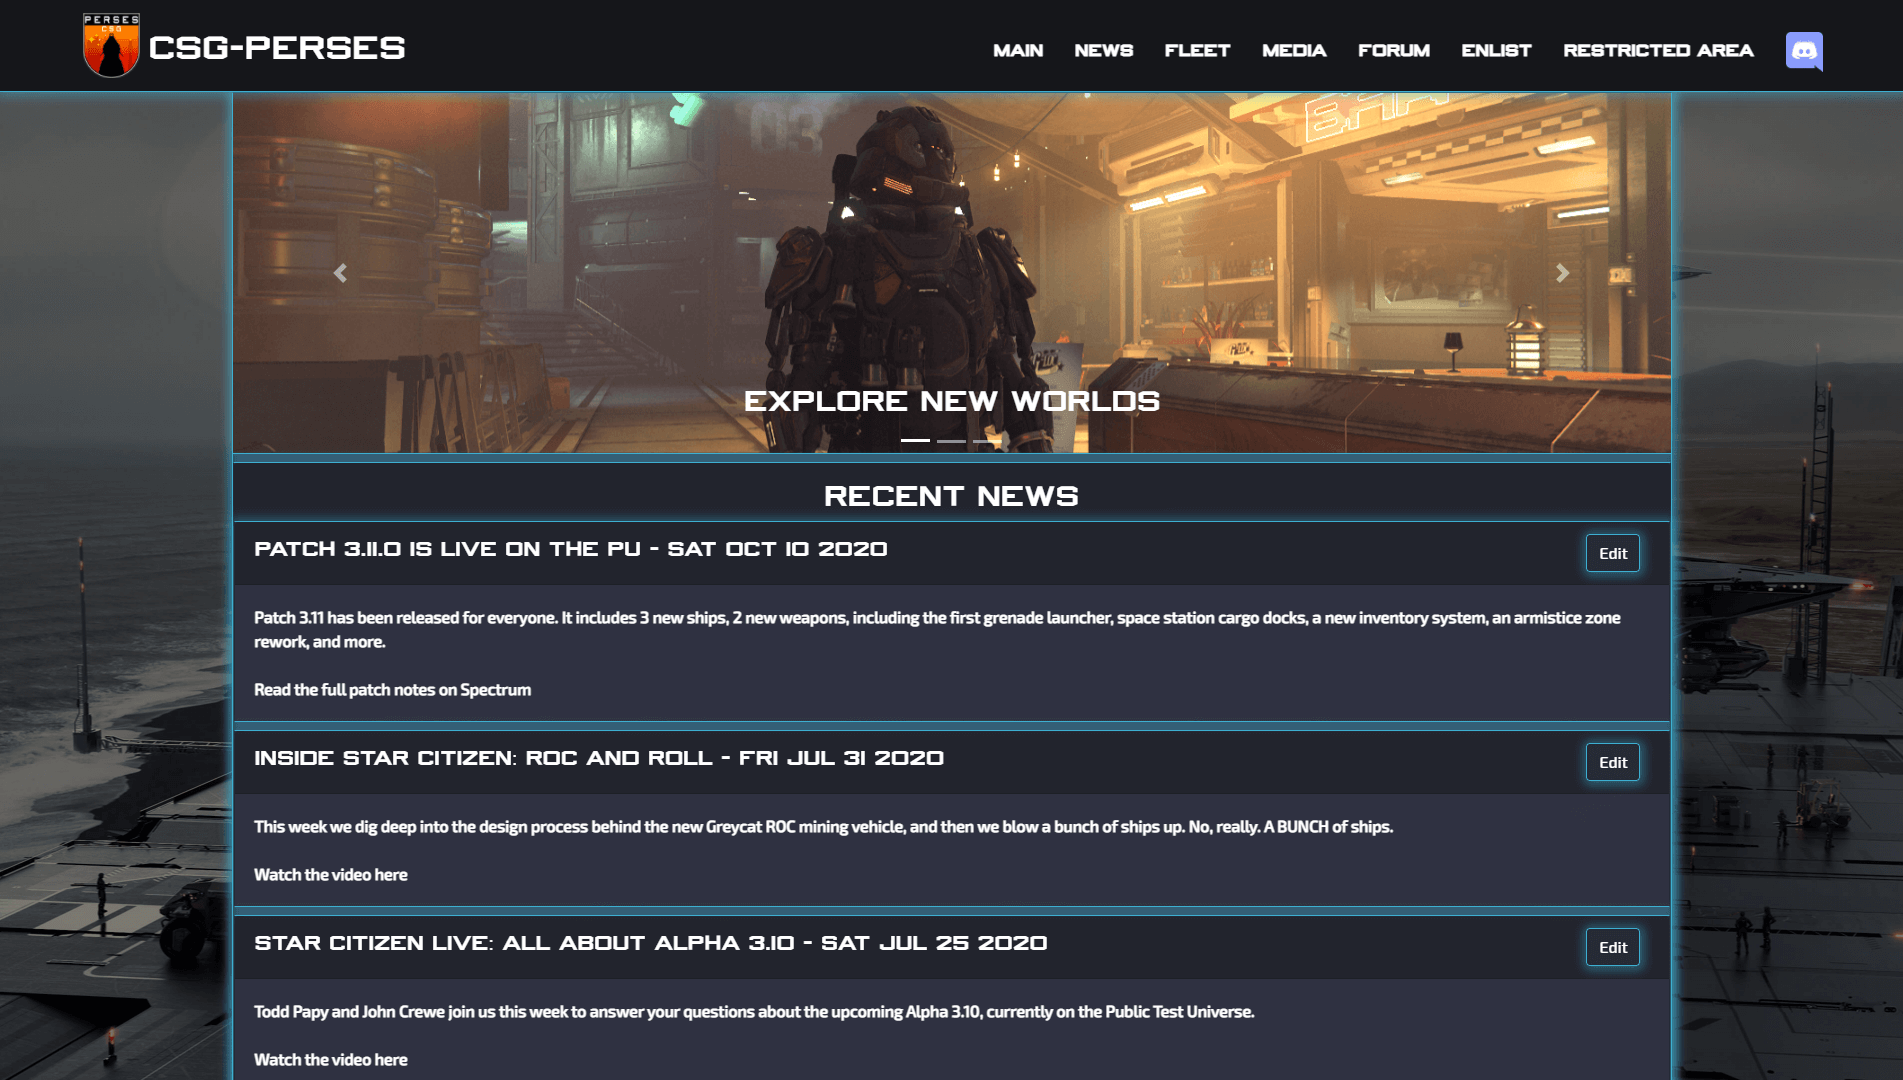Open the Main navigation menu item
Viewport: 1903px width, 1080px height.
click(x=1017, y=50)
